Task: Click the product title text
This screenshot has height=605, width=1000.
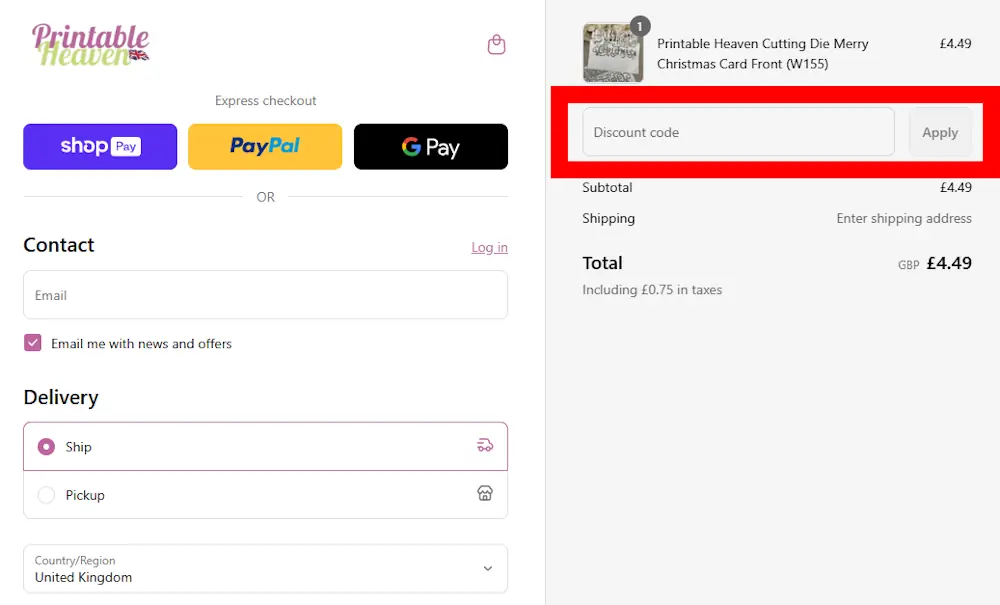Action: click(x=762, y=54)
